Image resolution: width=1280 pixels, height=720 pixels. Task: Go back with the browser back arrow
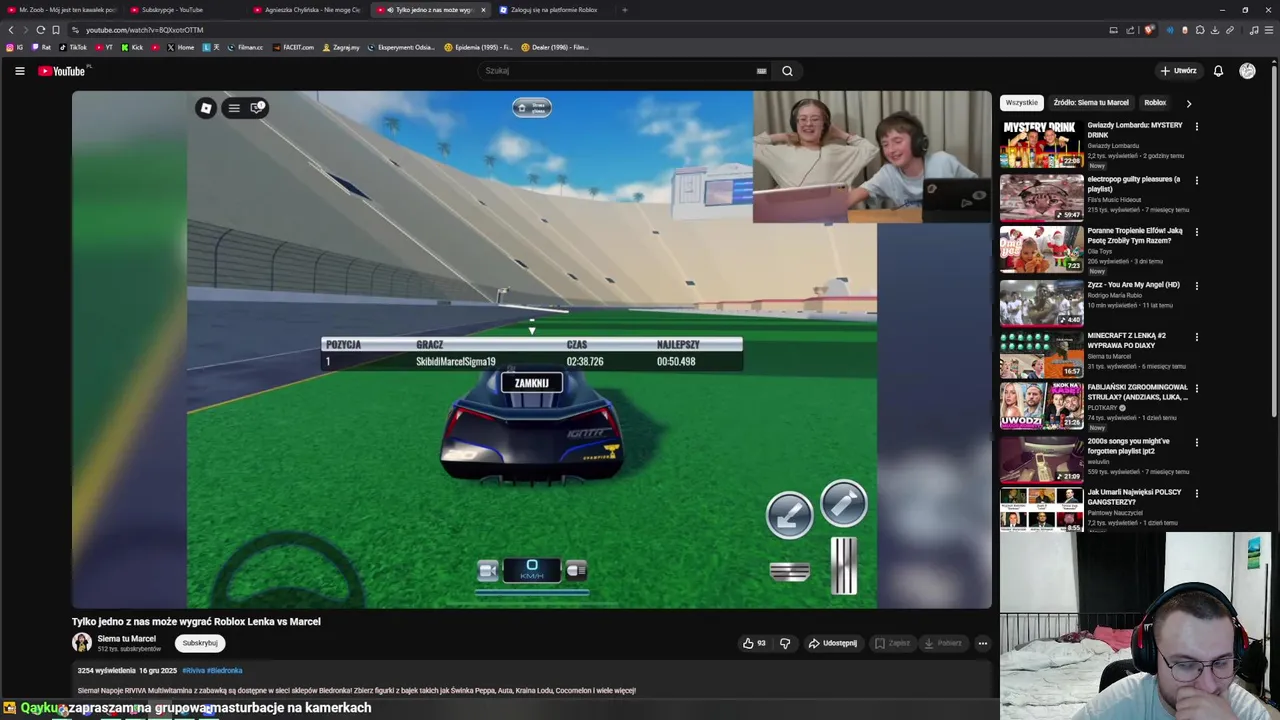tap(11, 30)
